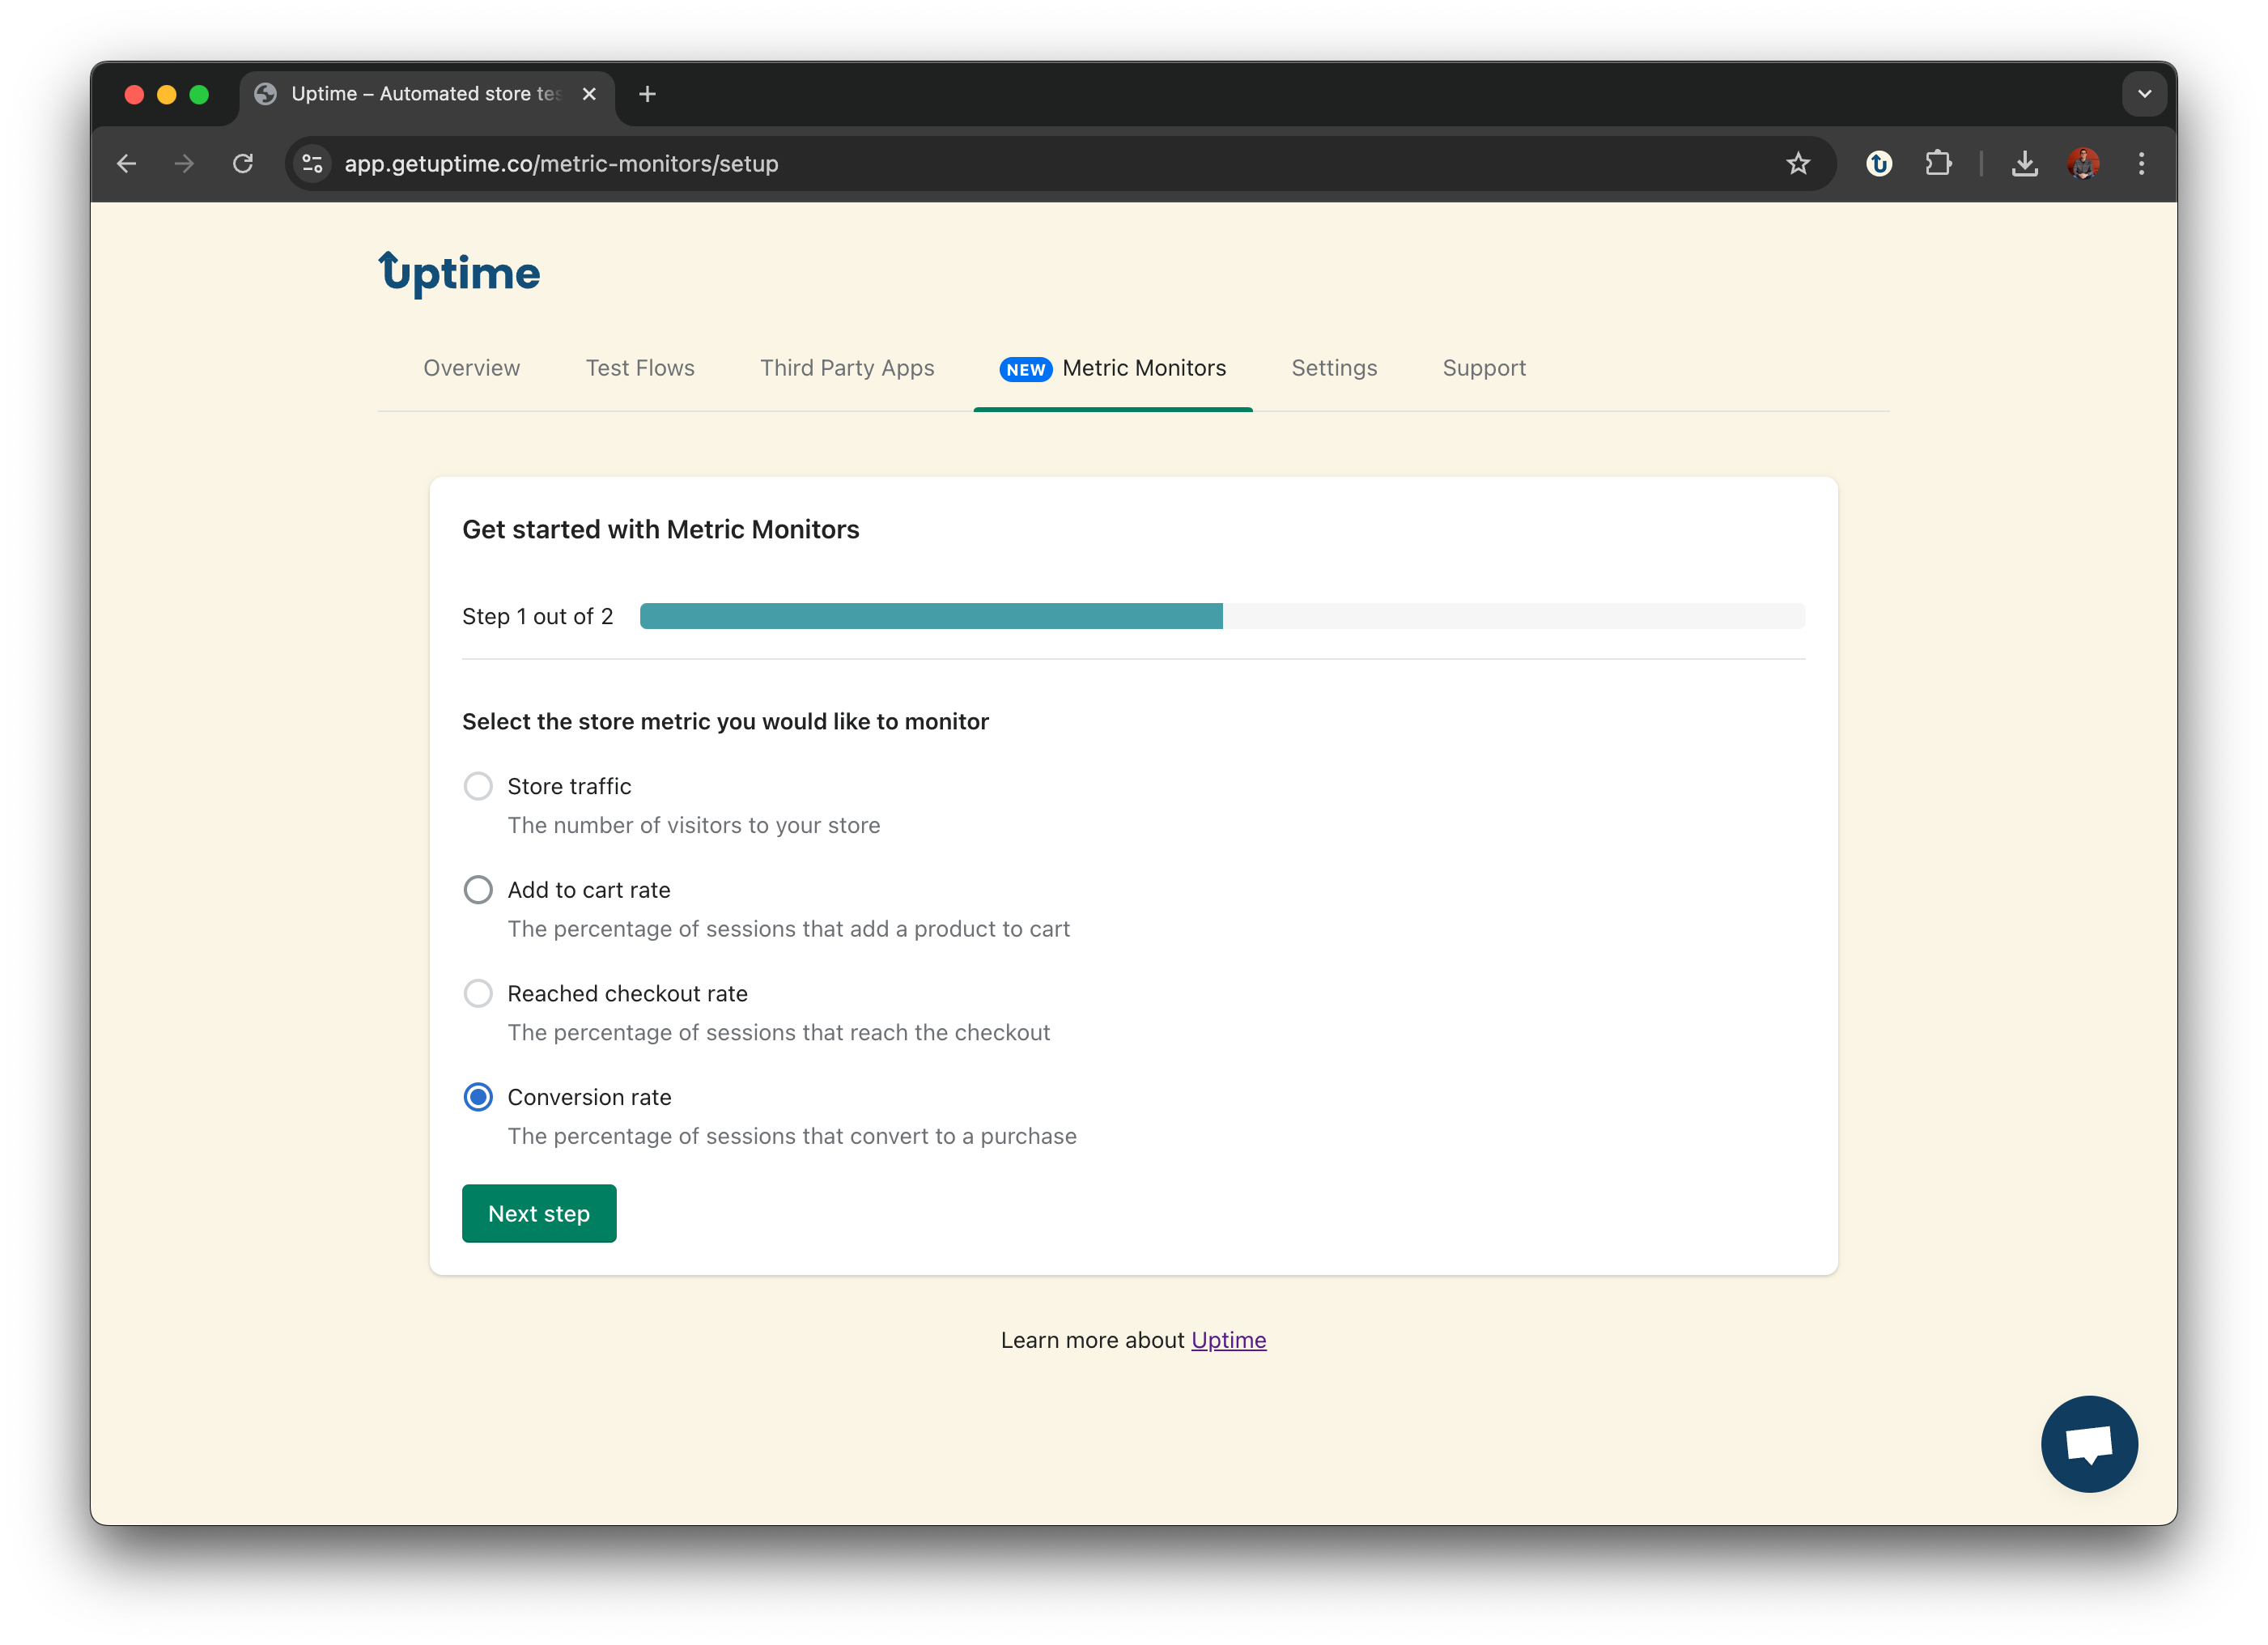Select the Store traffic radio option

[x=478, y=786]
